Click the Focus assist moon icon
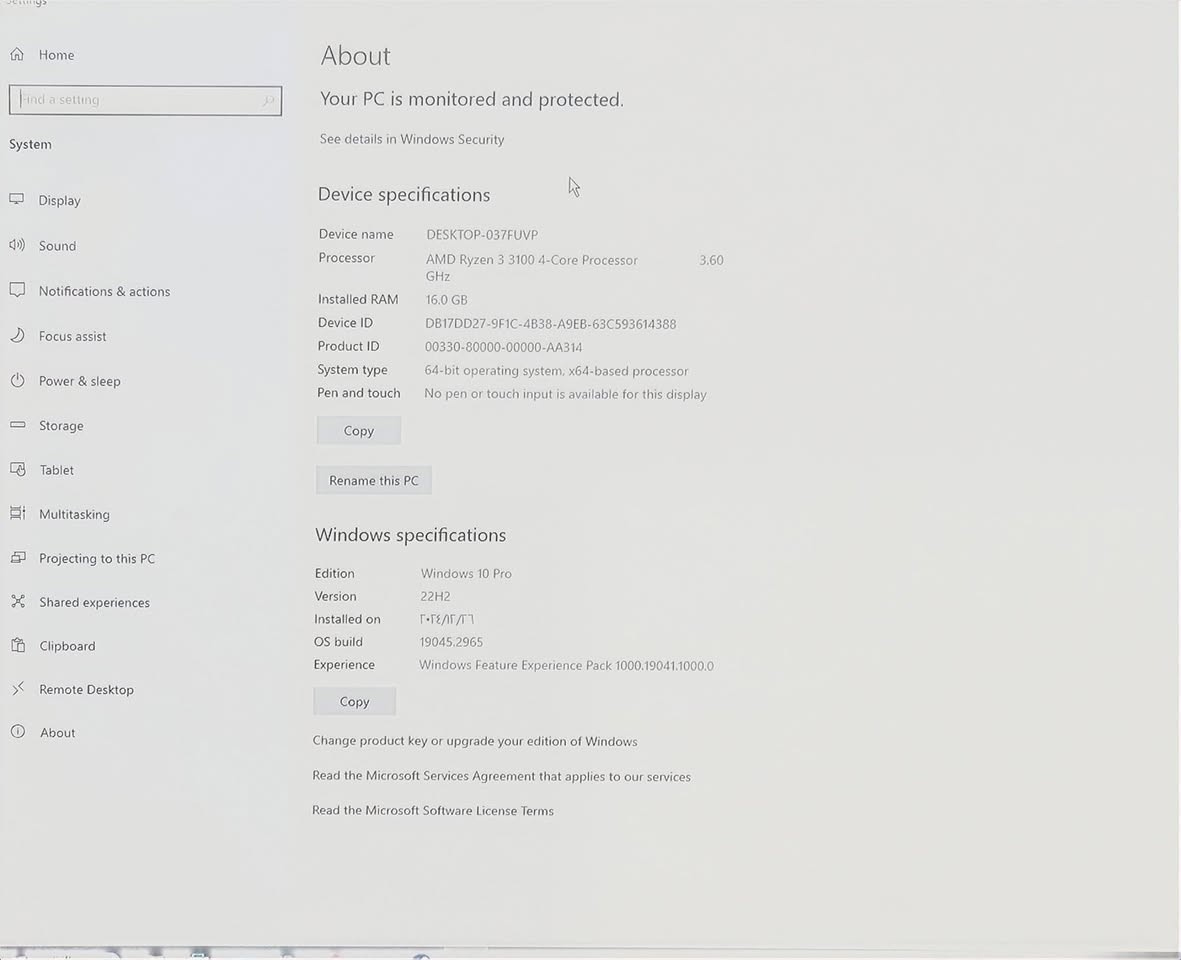Image resolution: width=1181 pixels, height=960 pixels. 17,336
